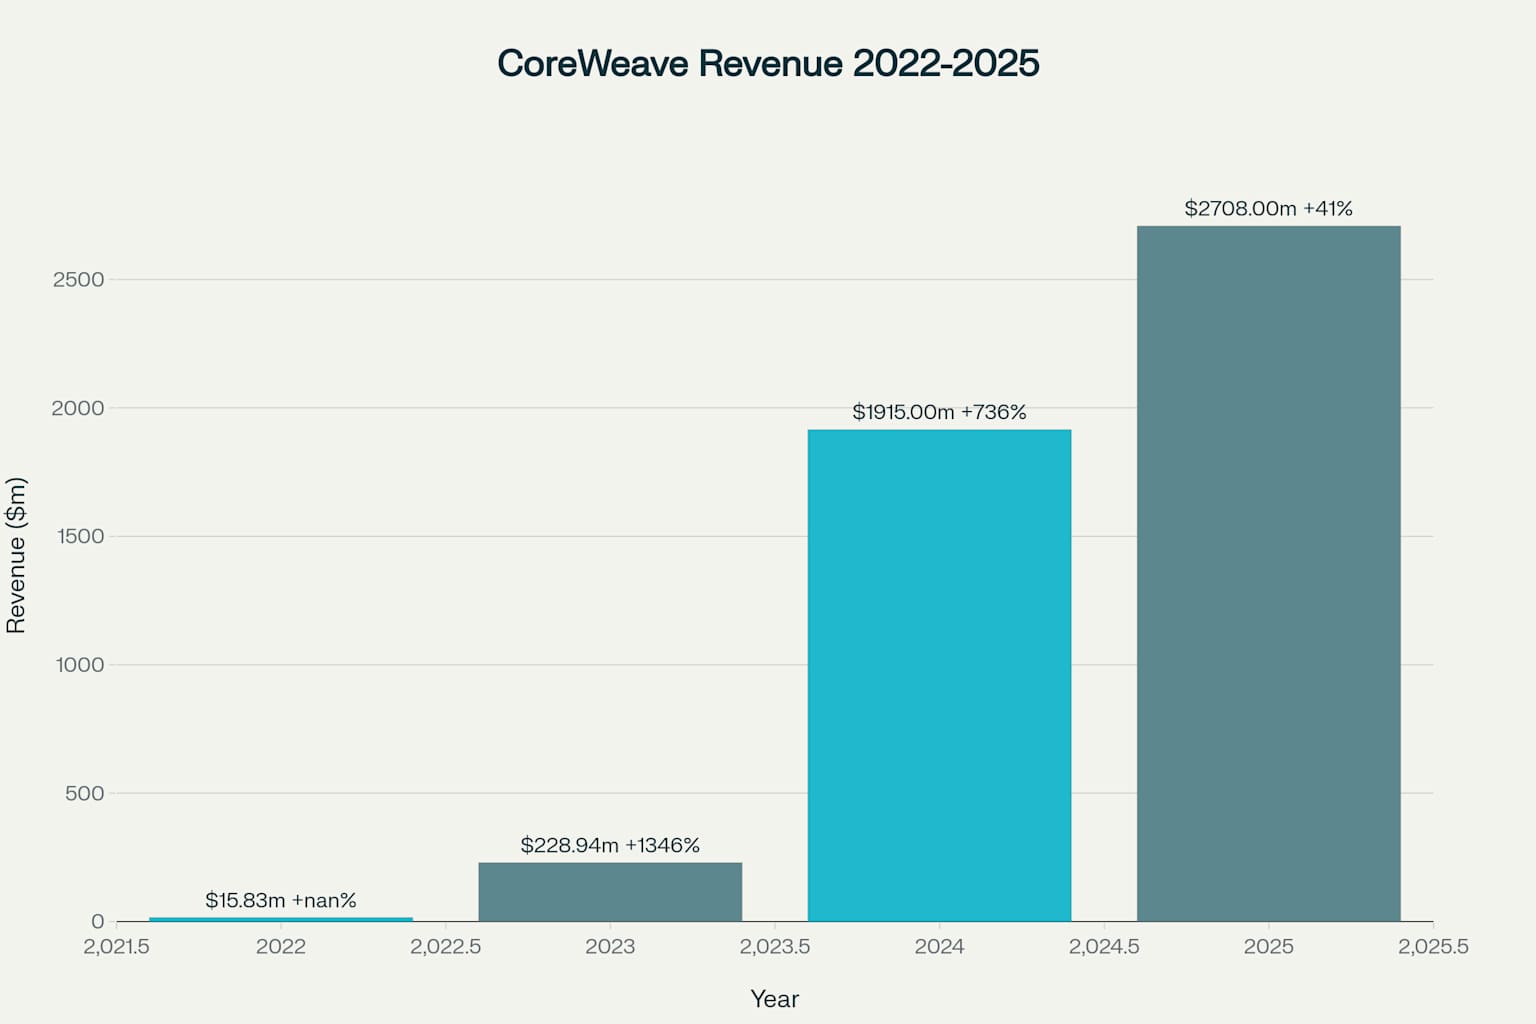Click the '$2708.00m +41%' data label
Screen dimensions: 1536x1024
(1268, 208)
